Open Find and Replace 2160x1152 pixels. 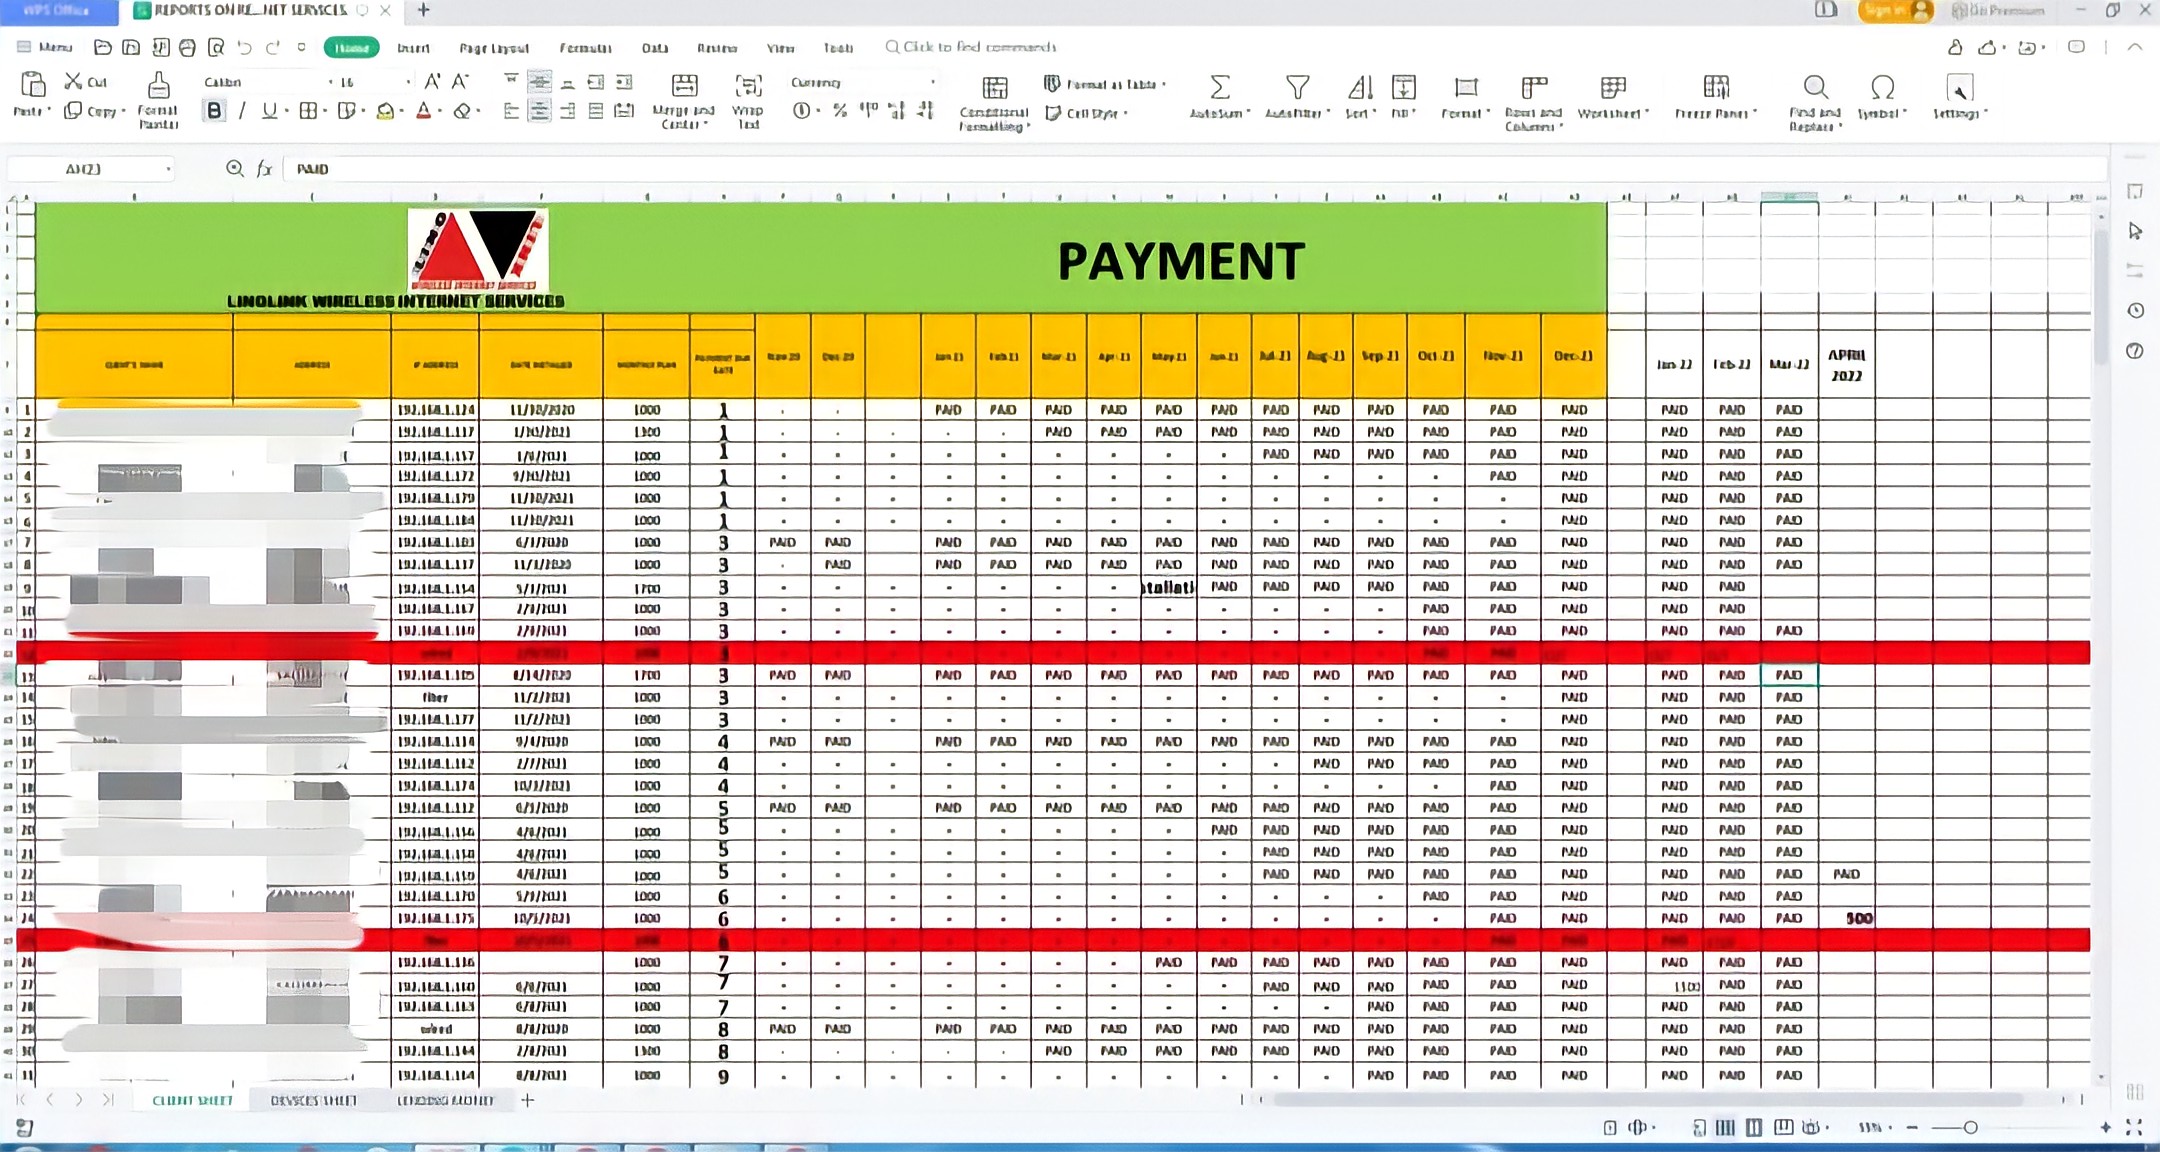click(1815, 87)
